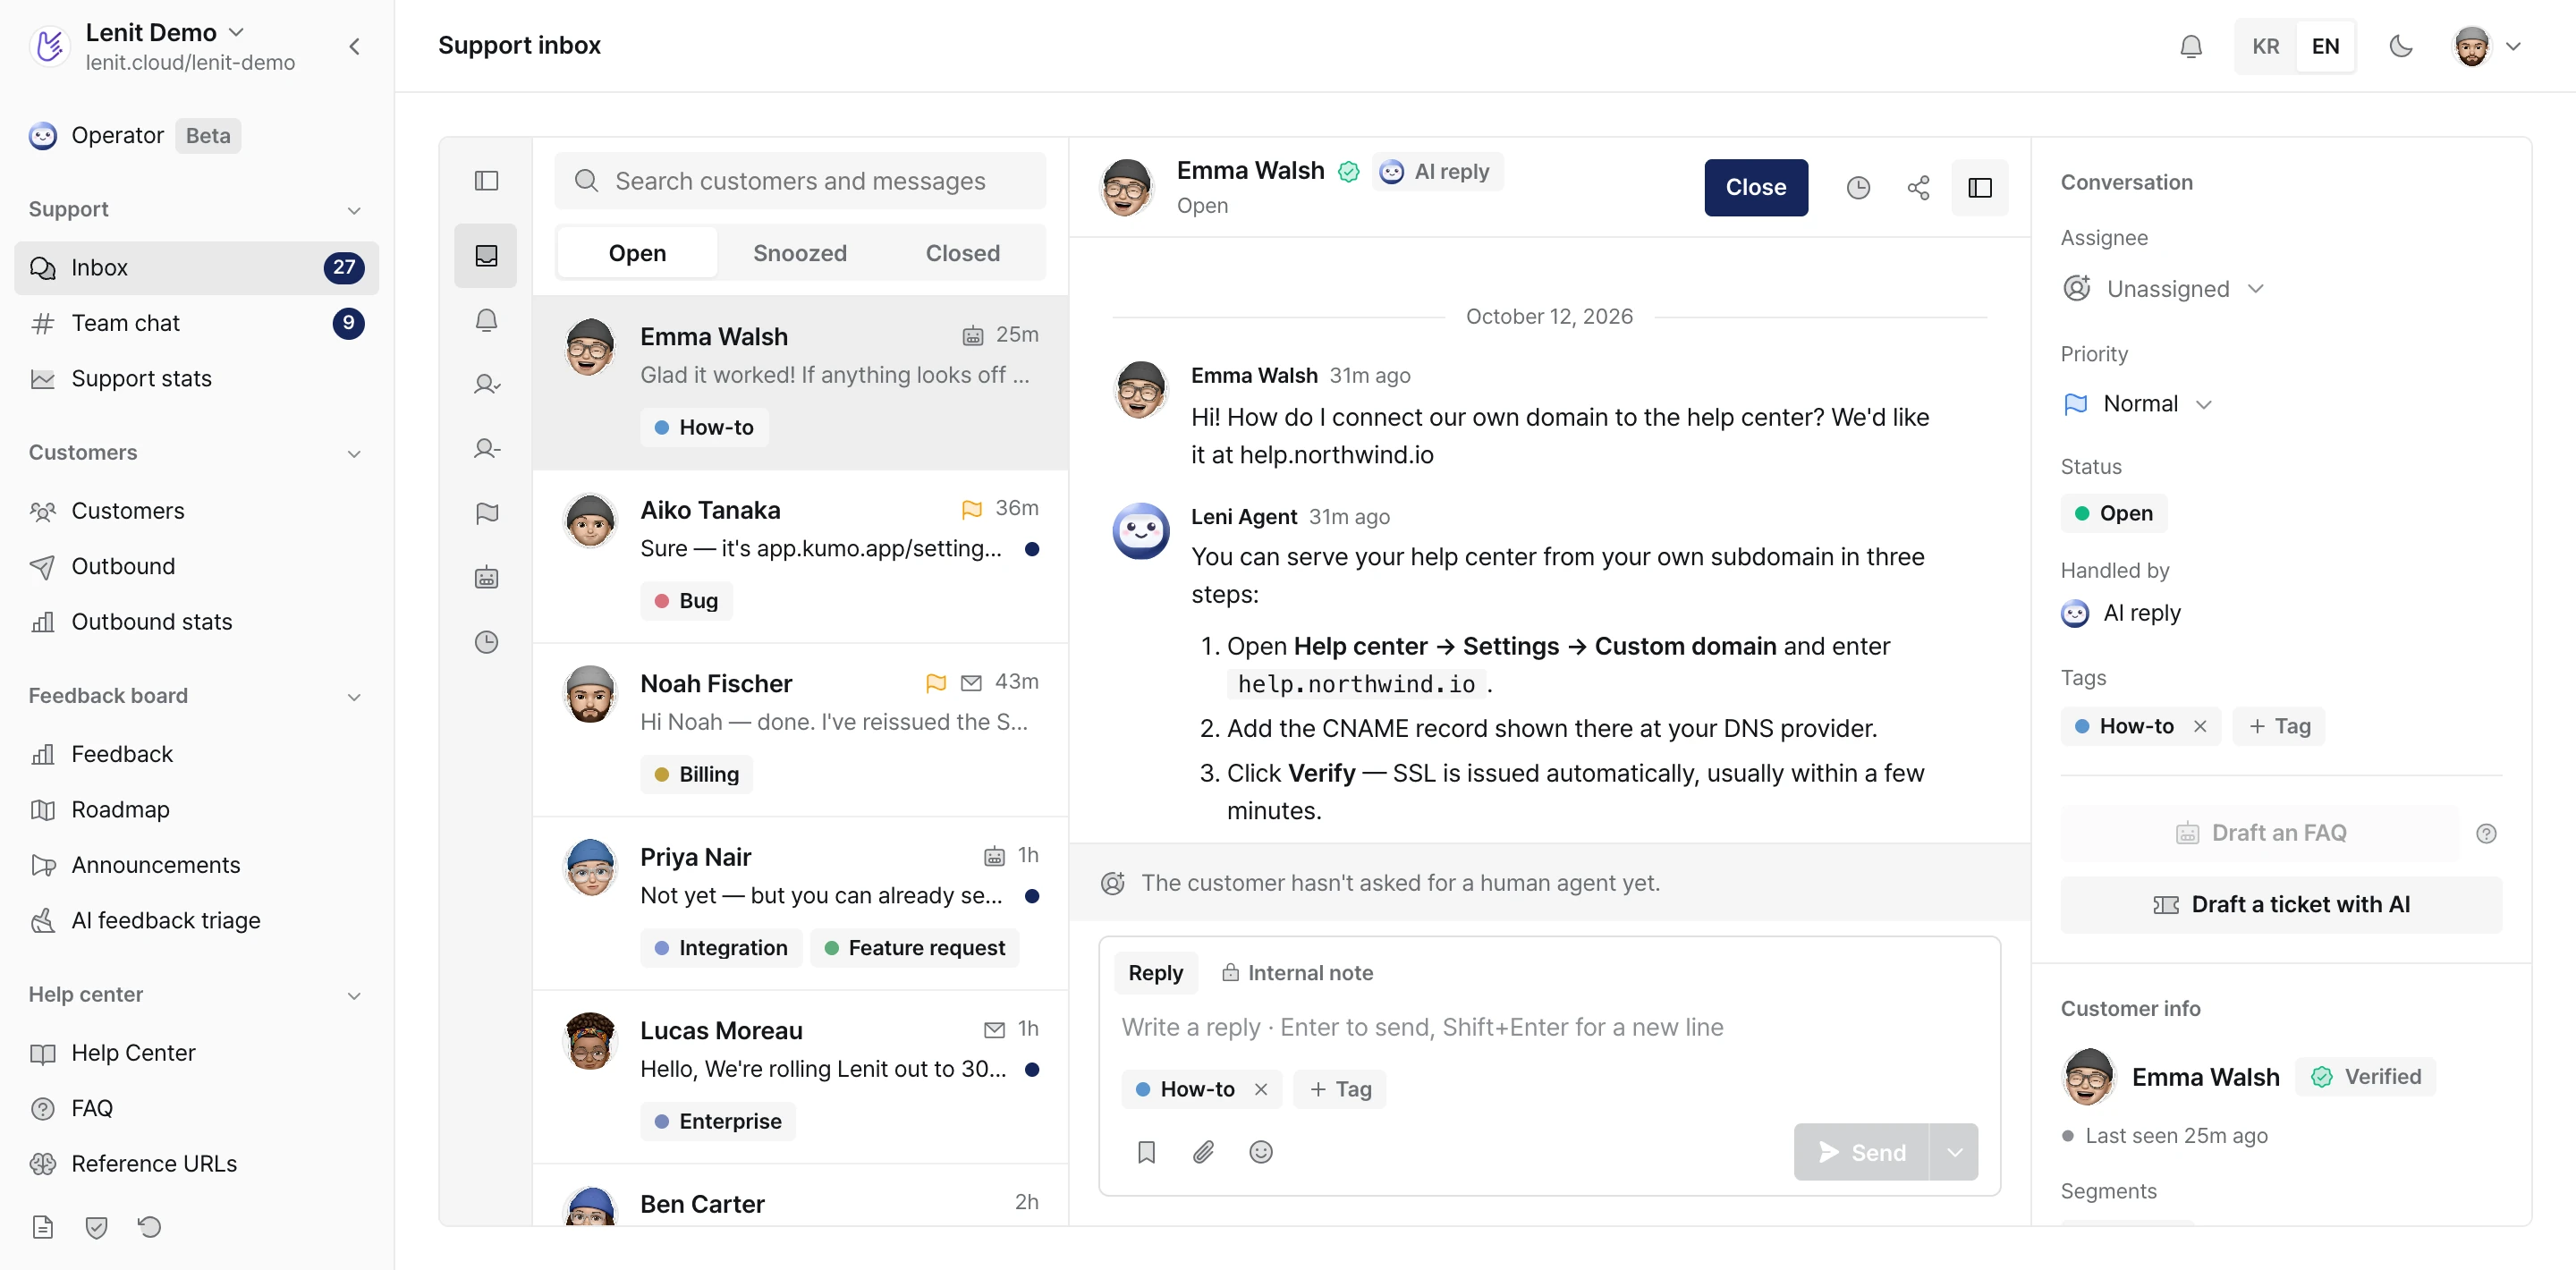The width and height of the screenshot is (2576, 1270).
Task: Insert saved reply via bookmark icon
Action: [x=1146, y=1152]
